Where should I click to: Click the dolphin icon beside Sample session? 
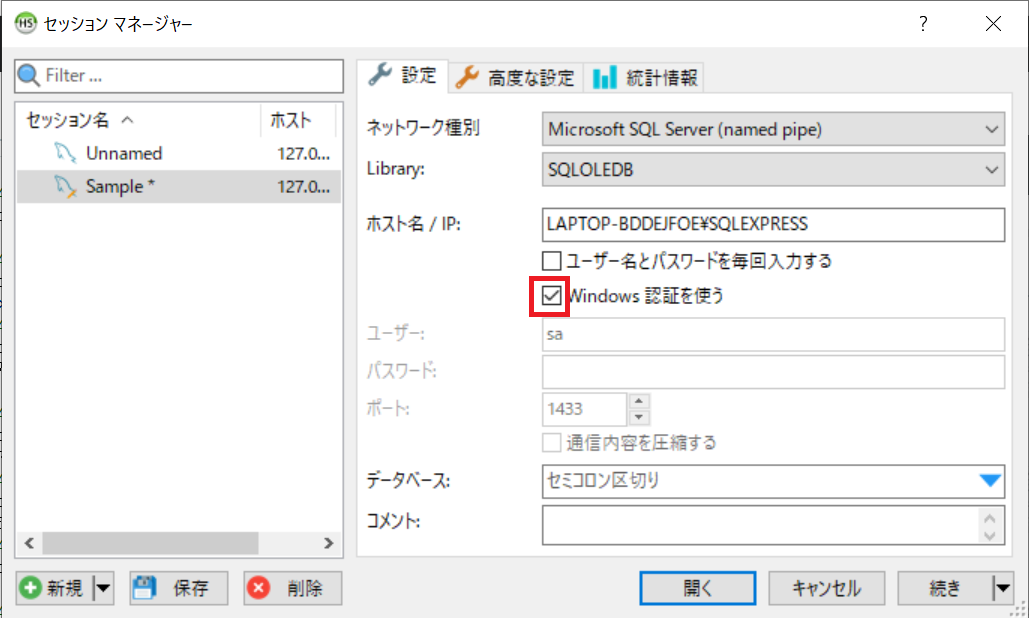[65, 186]
